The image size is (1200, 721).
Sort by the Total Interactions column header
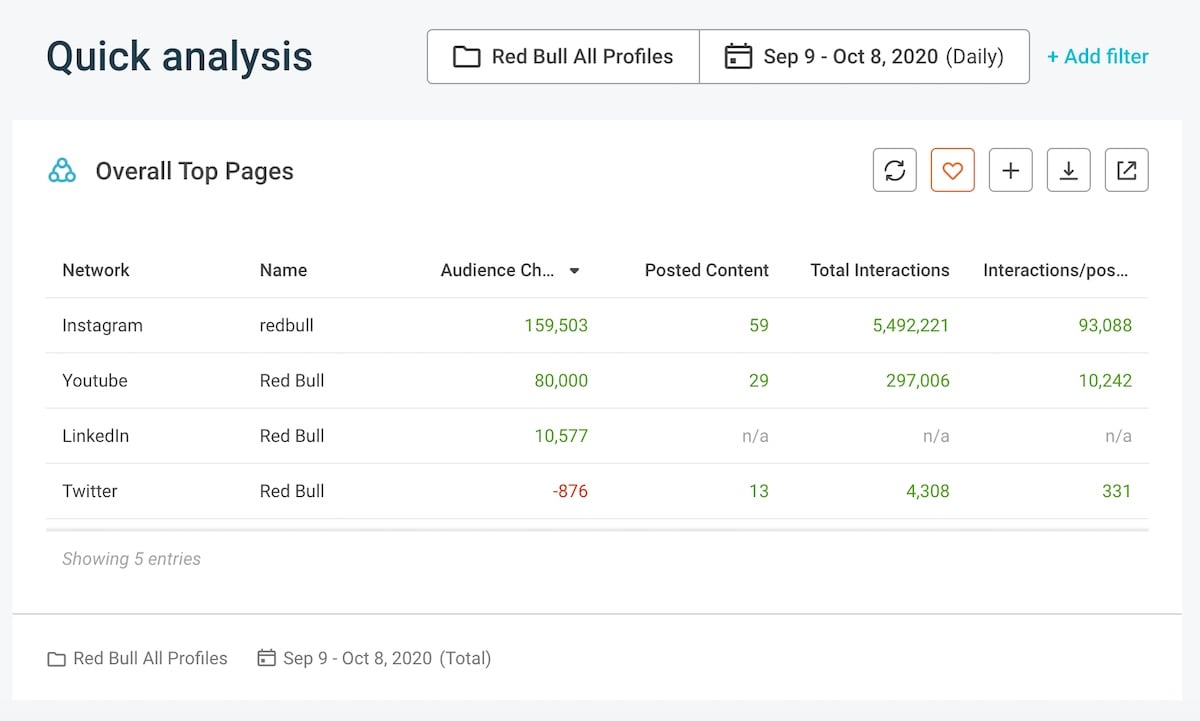[x=880, y=270]
